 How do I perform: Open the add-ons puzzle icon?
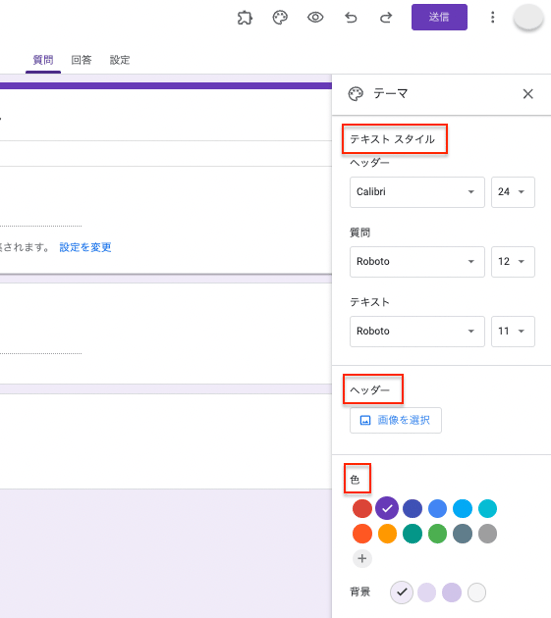pos(245,18)
